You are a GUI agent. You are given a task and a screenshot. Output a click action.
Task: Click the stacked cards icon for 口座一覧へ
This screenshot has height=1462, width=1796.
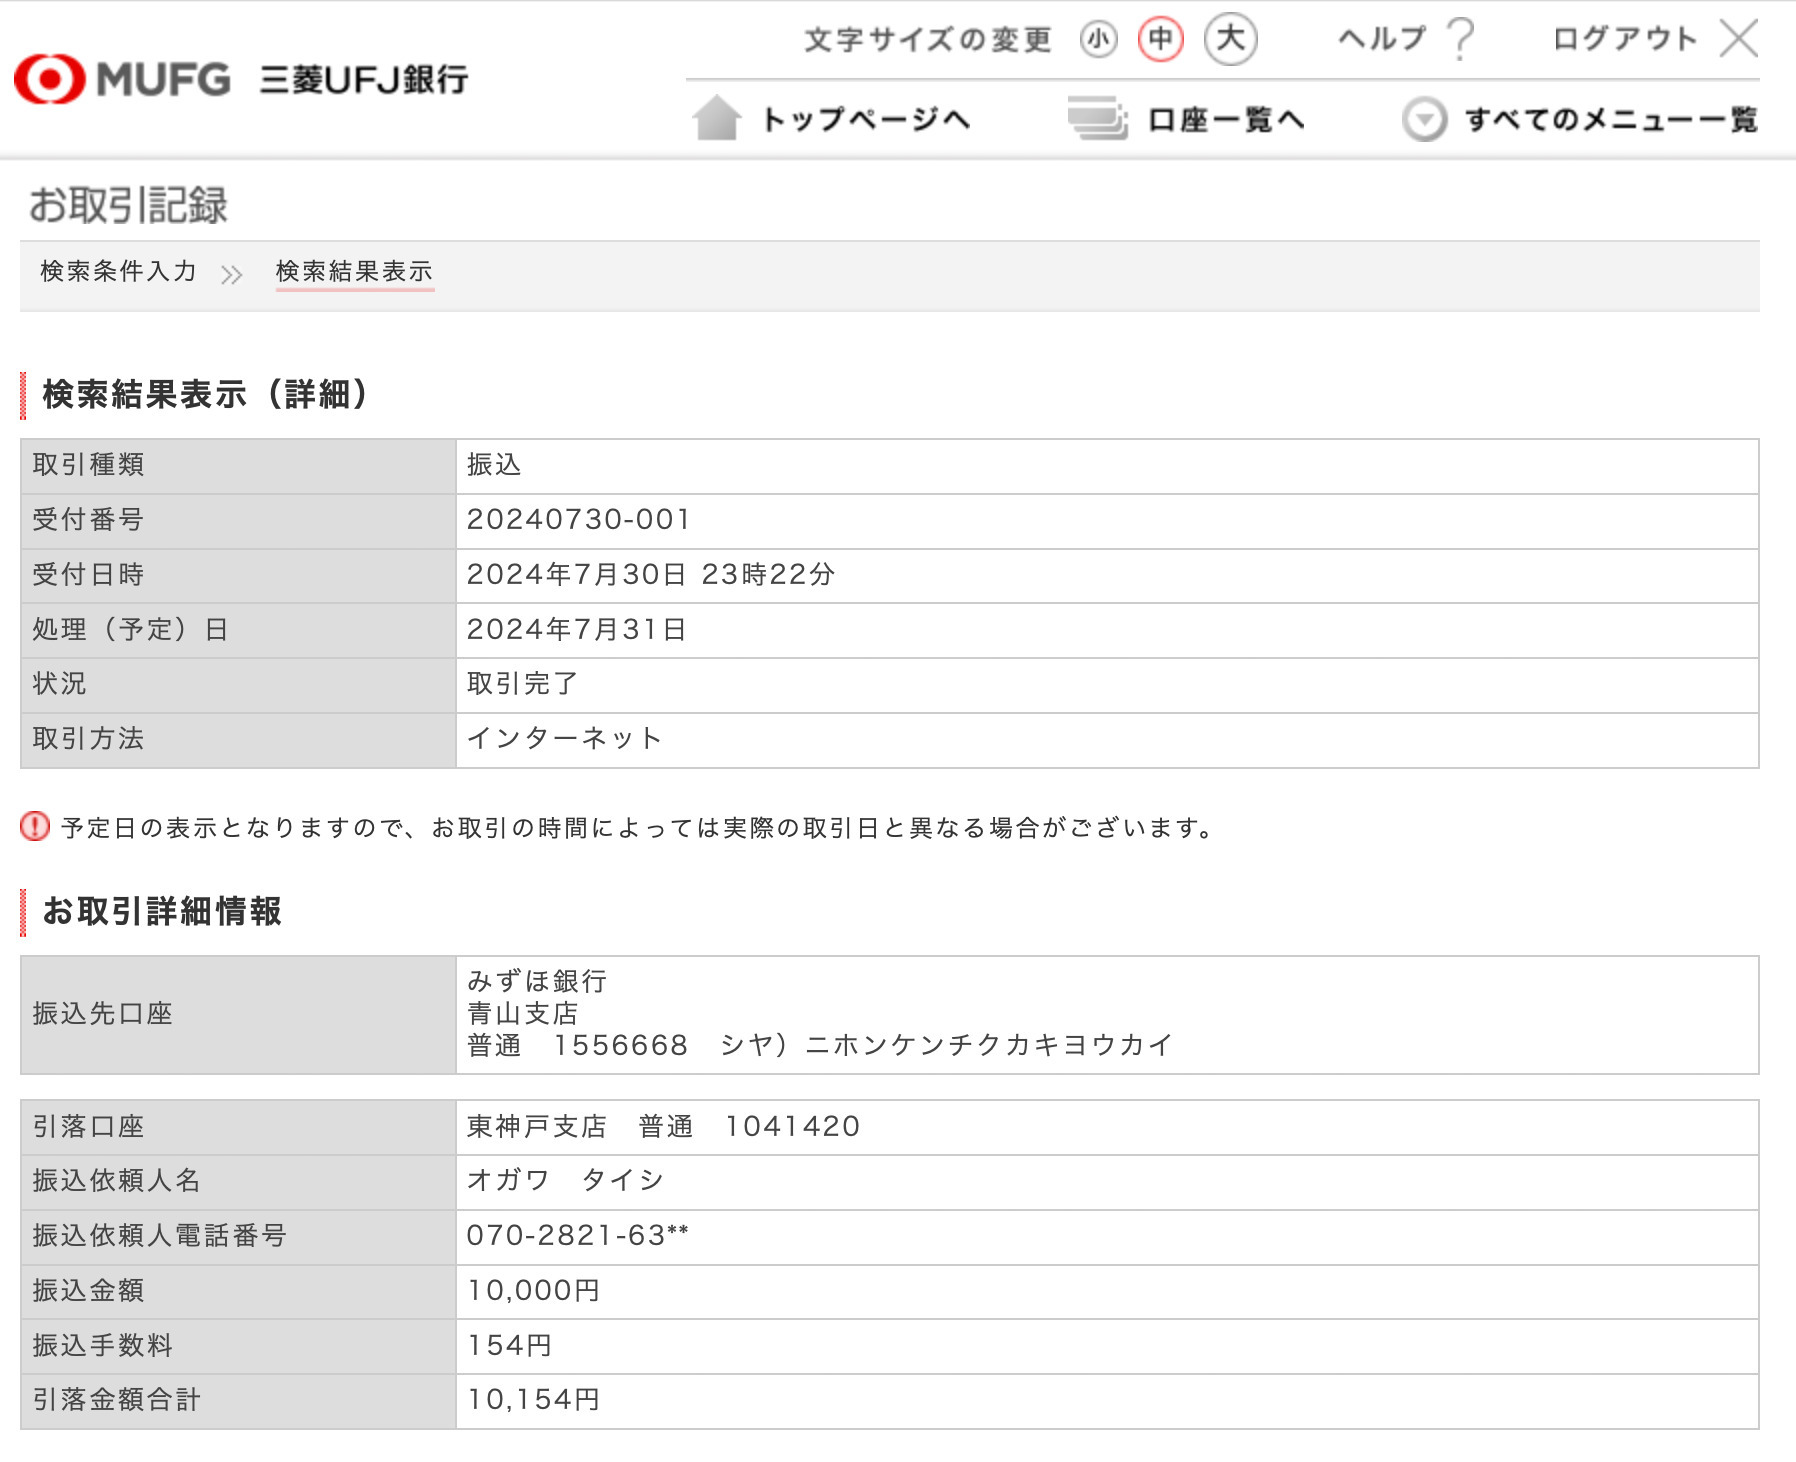(1098, 118)
